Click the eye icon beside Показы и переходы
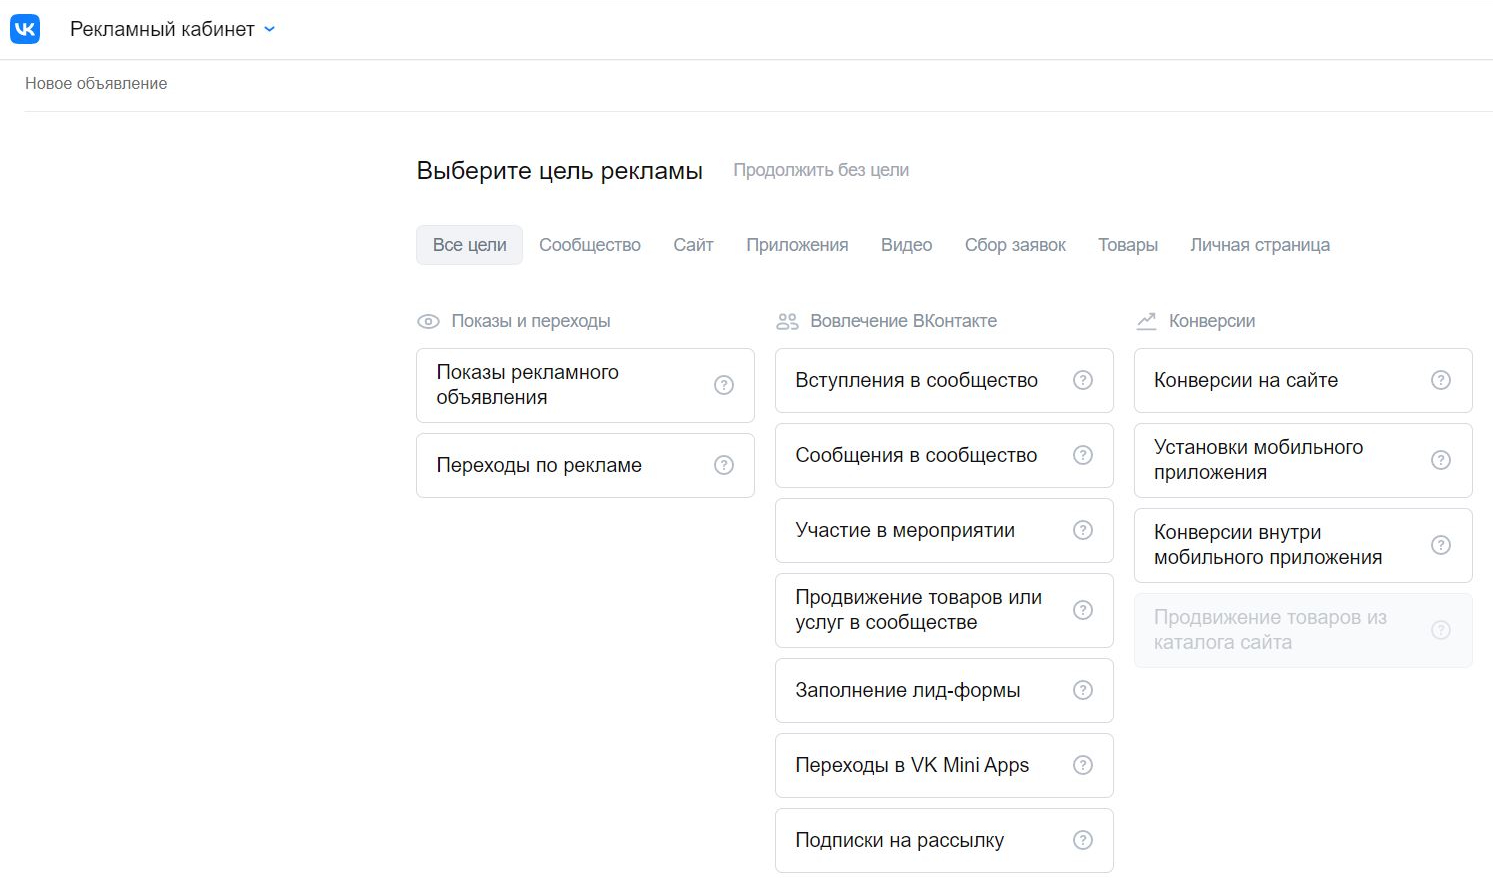The height and width of the screenshot is (890, 1493). 428,322
